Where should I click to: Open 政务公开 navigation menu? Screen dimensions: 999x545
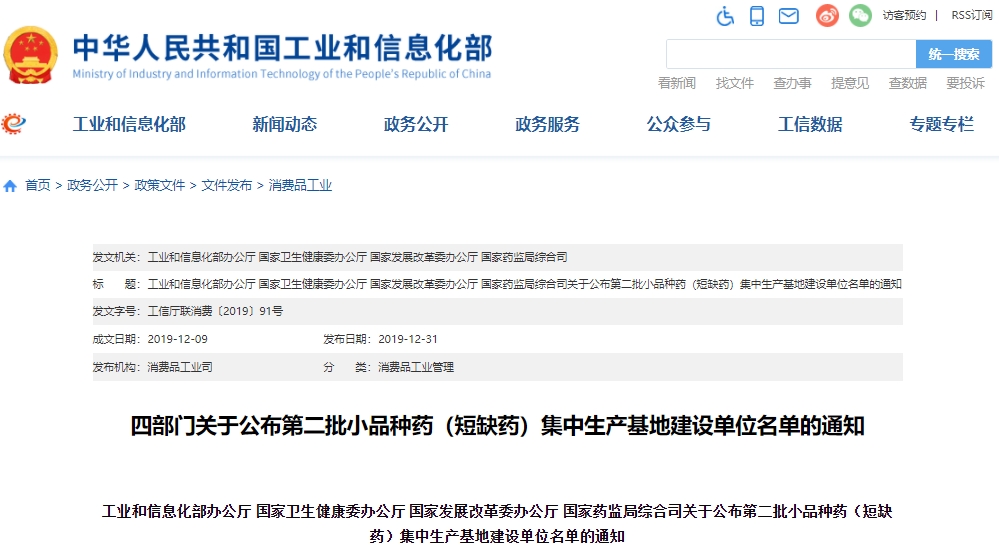416,124
